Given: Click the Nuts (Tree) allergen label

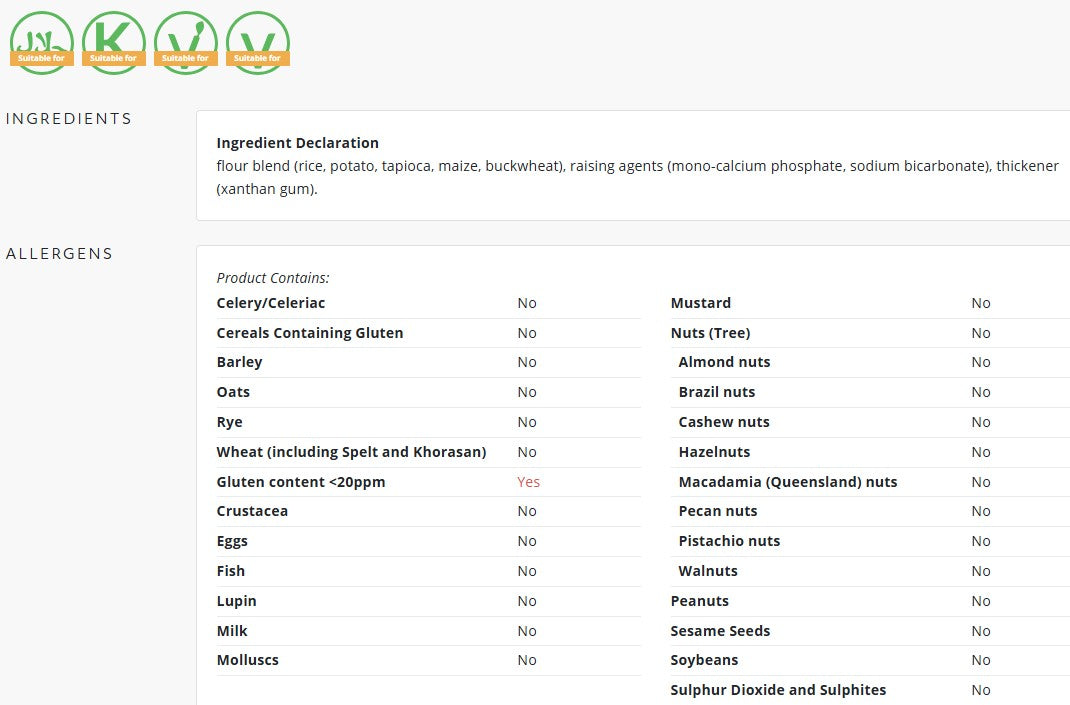Looking at the screenshot, I should [710, 333].
